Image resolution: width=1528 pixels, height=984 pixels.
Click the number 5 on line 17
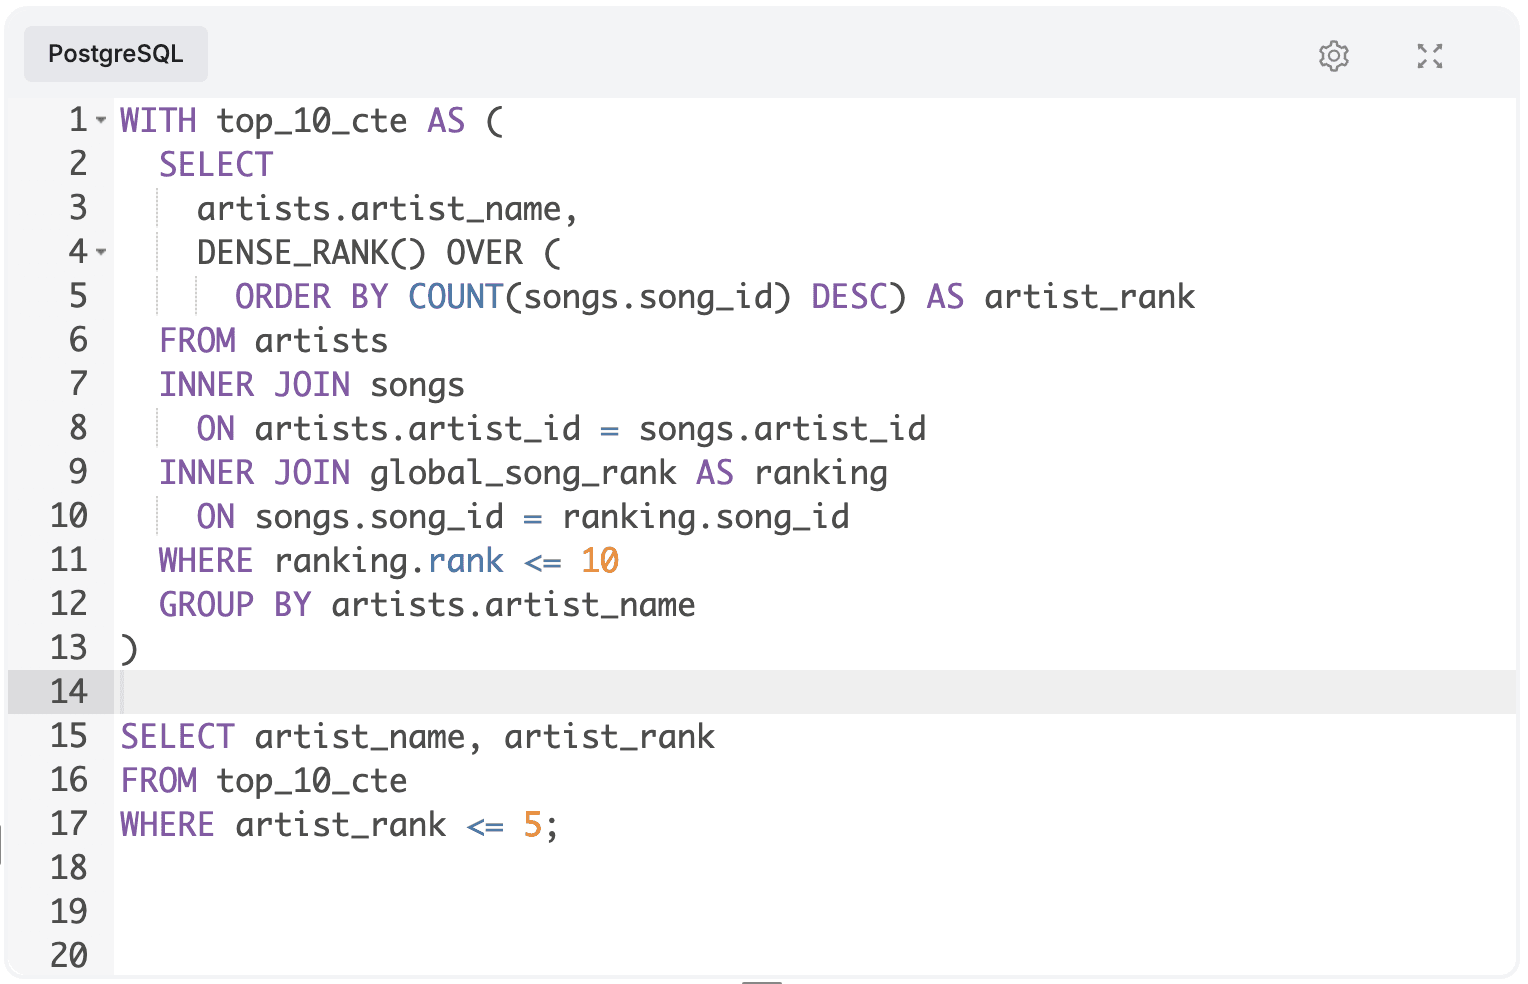532,825
